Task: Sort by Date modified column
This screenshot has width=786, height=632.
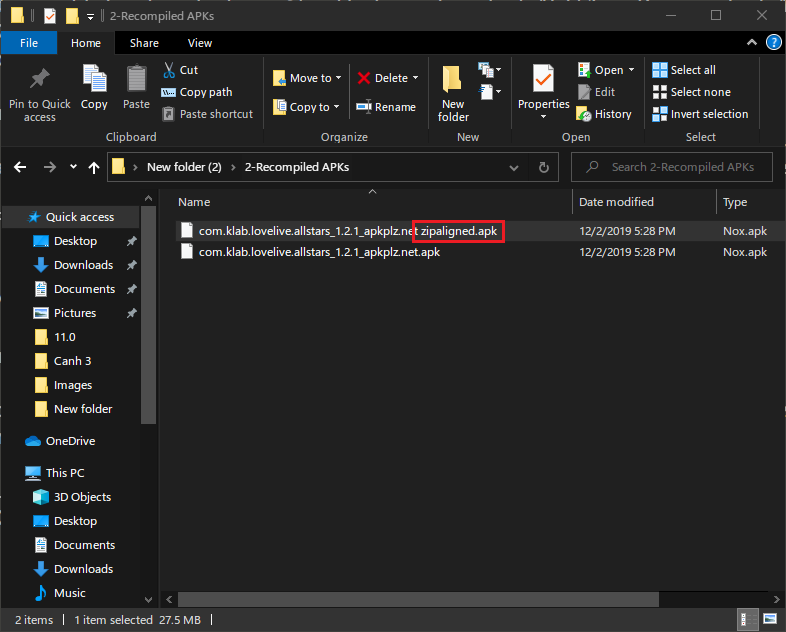Action: click(x=644, y=202)
